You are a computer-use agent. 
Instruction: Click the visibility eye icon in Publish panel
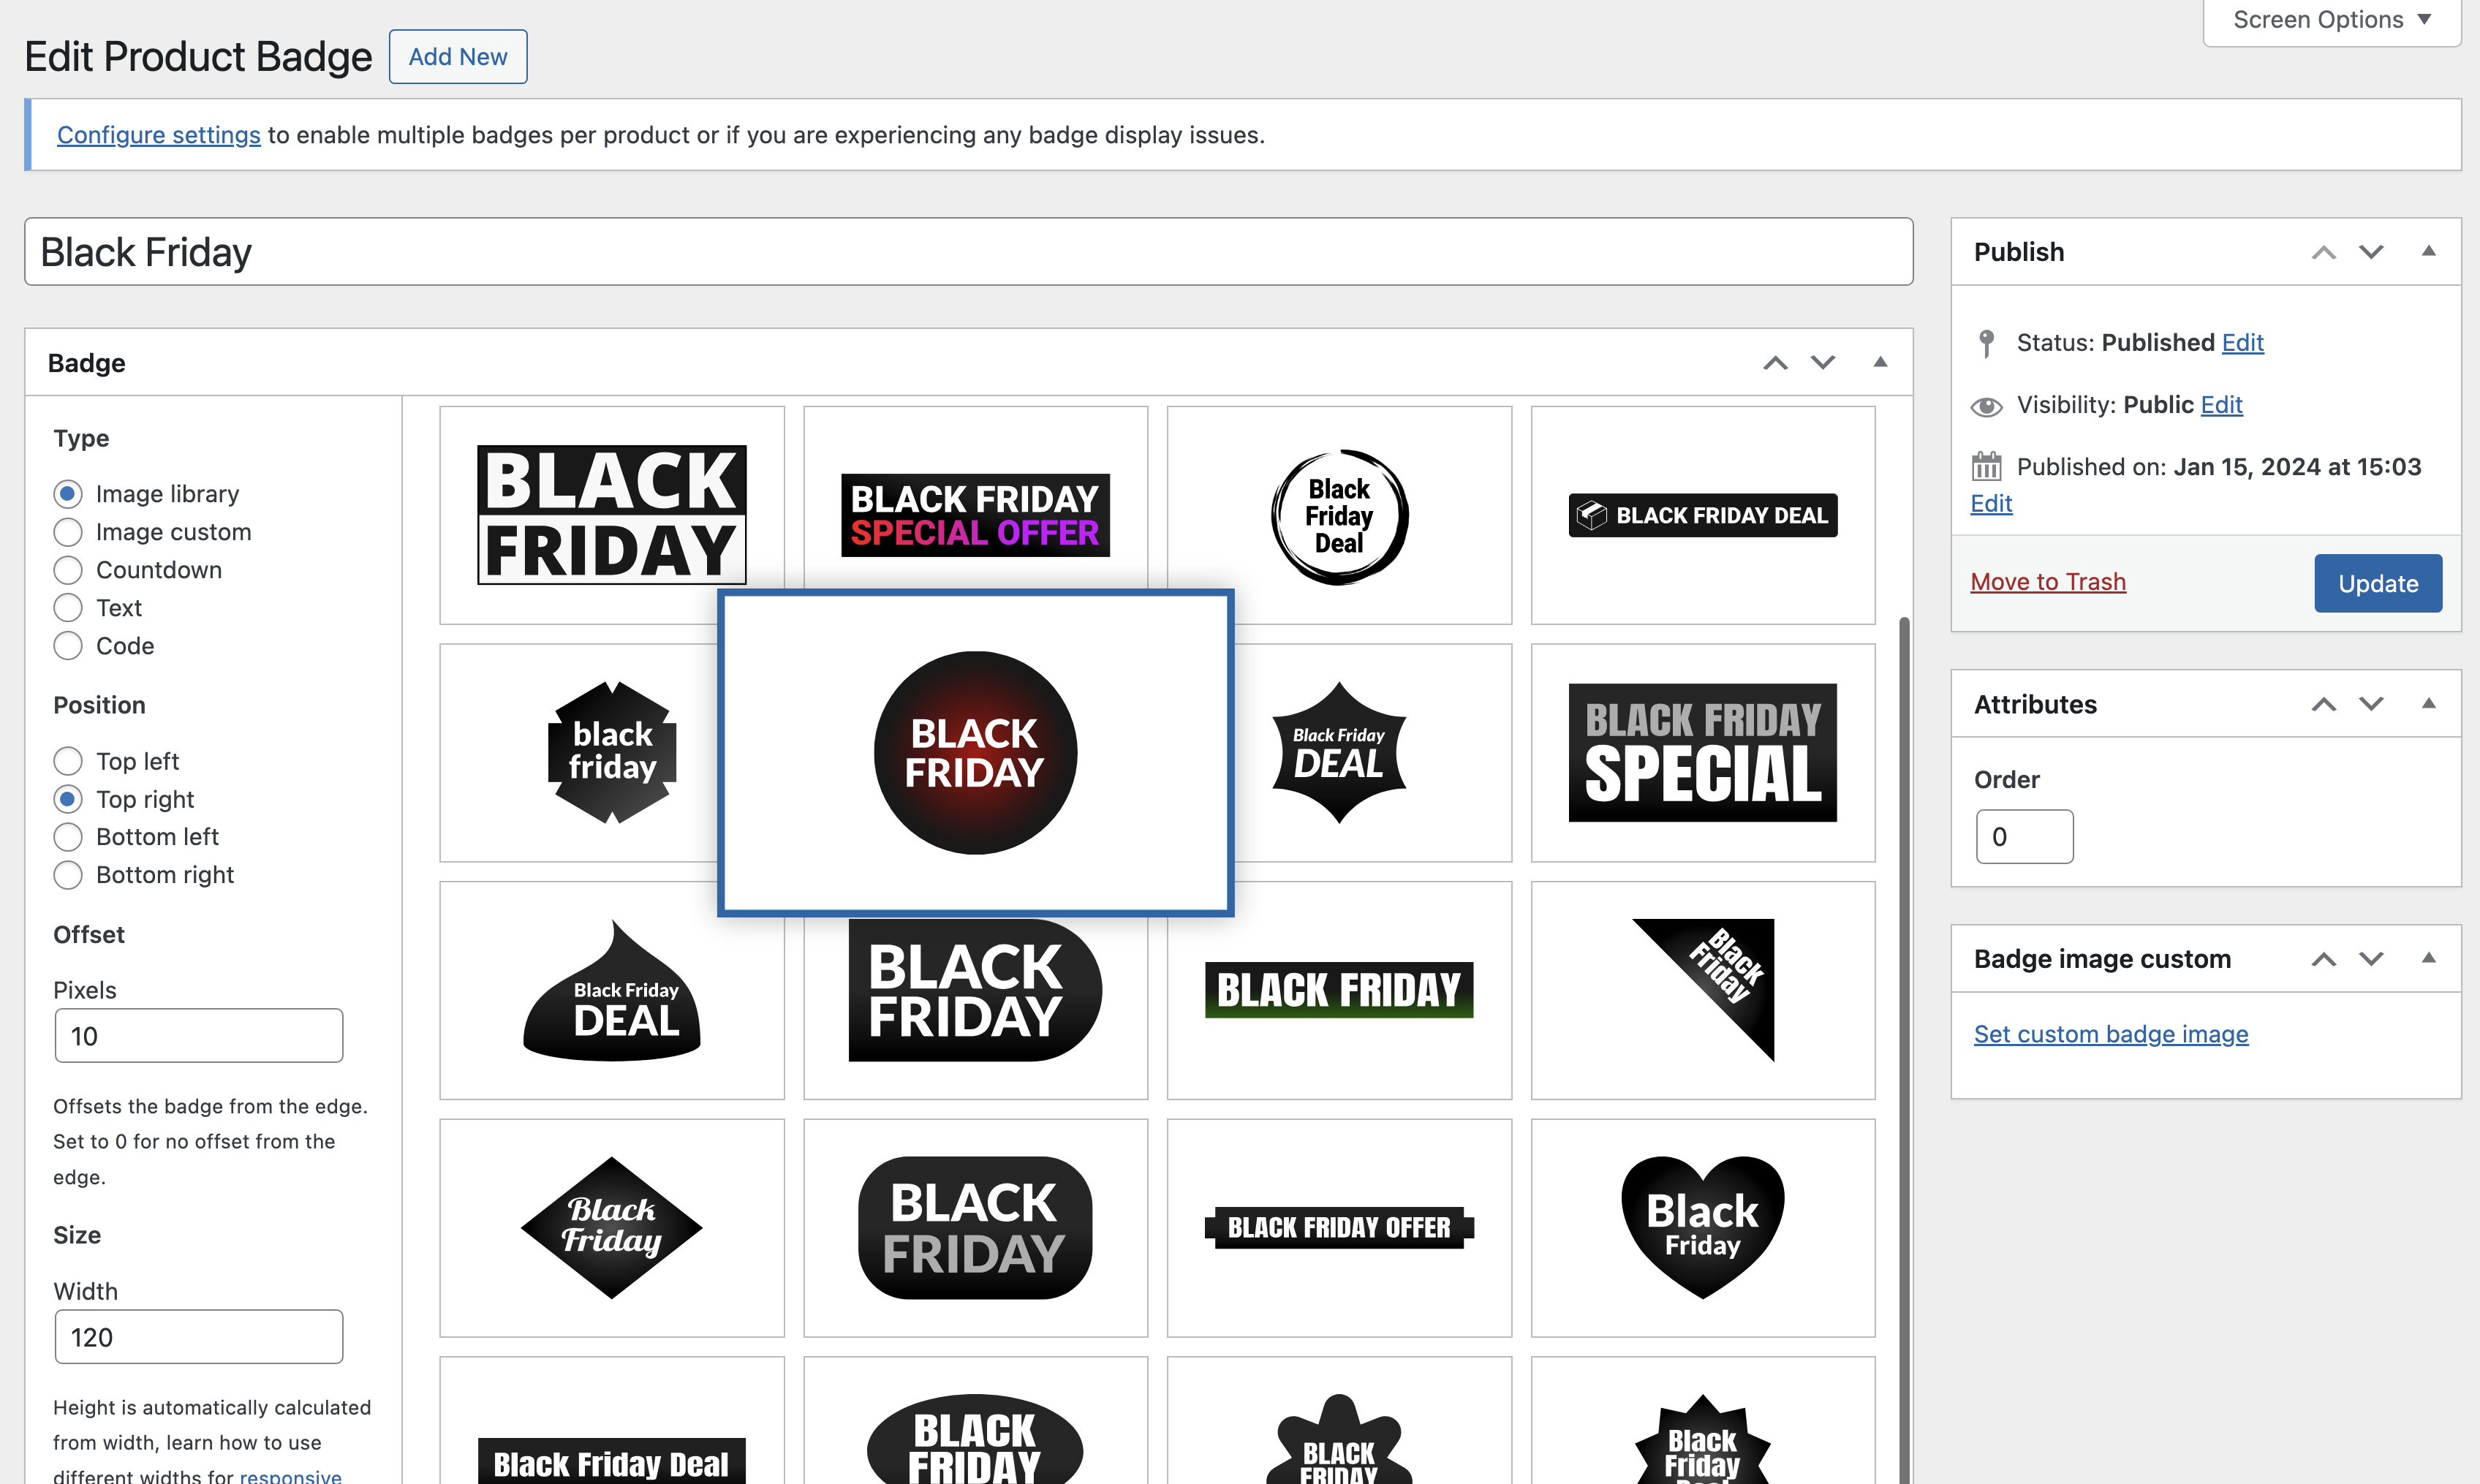click(1986, 406)
